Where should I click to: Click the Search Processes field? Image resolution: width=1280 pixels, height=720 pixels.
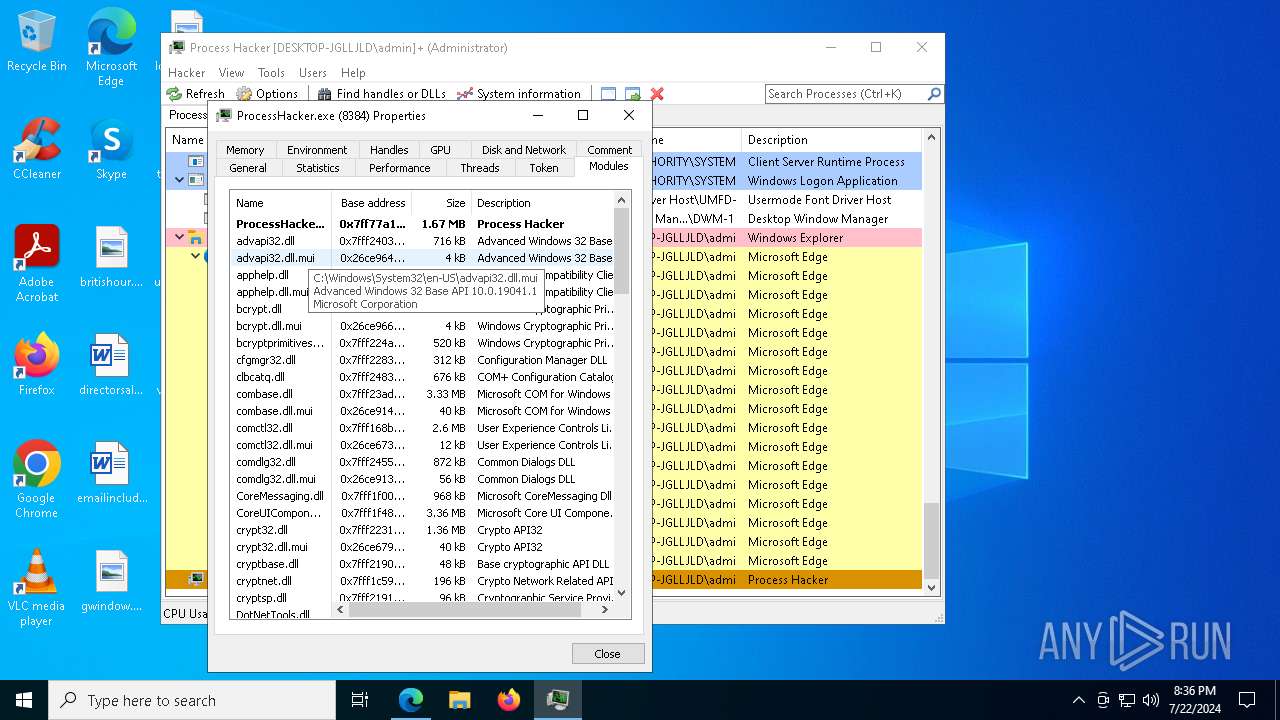[845, 94]
